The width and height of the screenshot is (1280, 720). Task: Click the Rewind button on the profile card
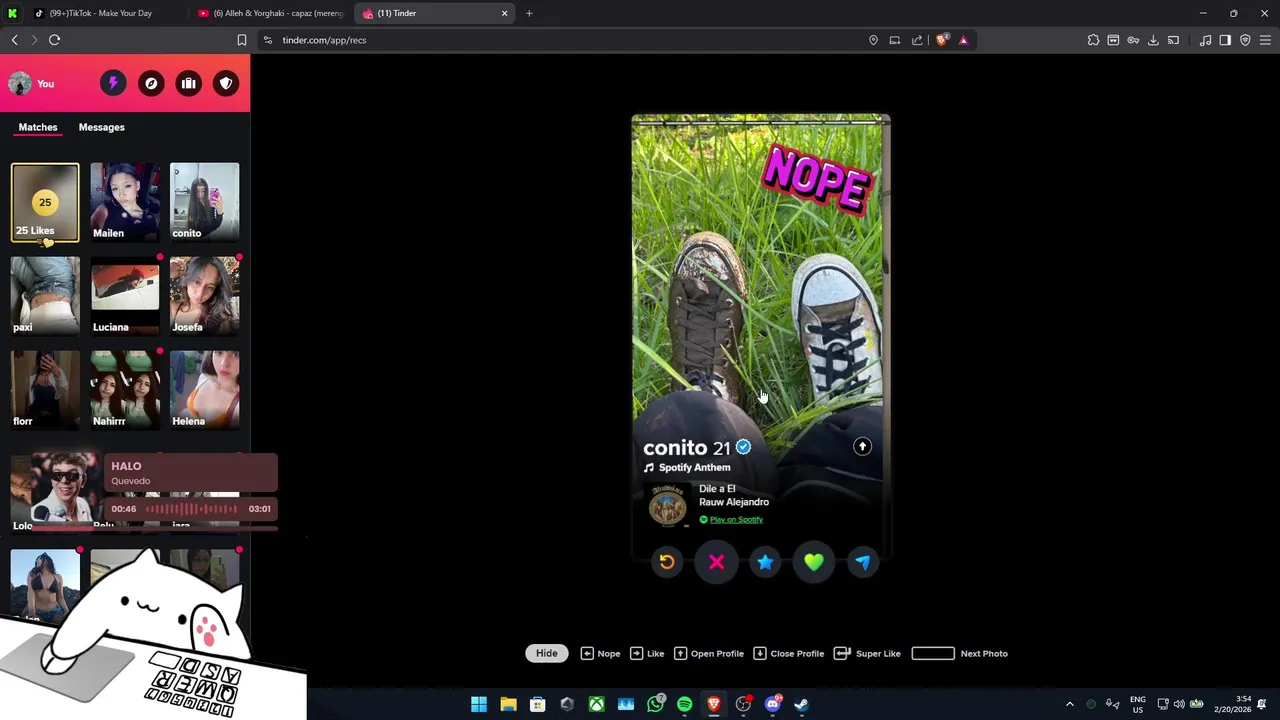coord(667,562)
